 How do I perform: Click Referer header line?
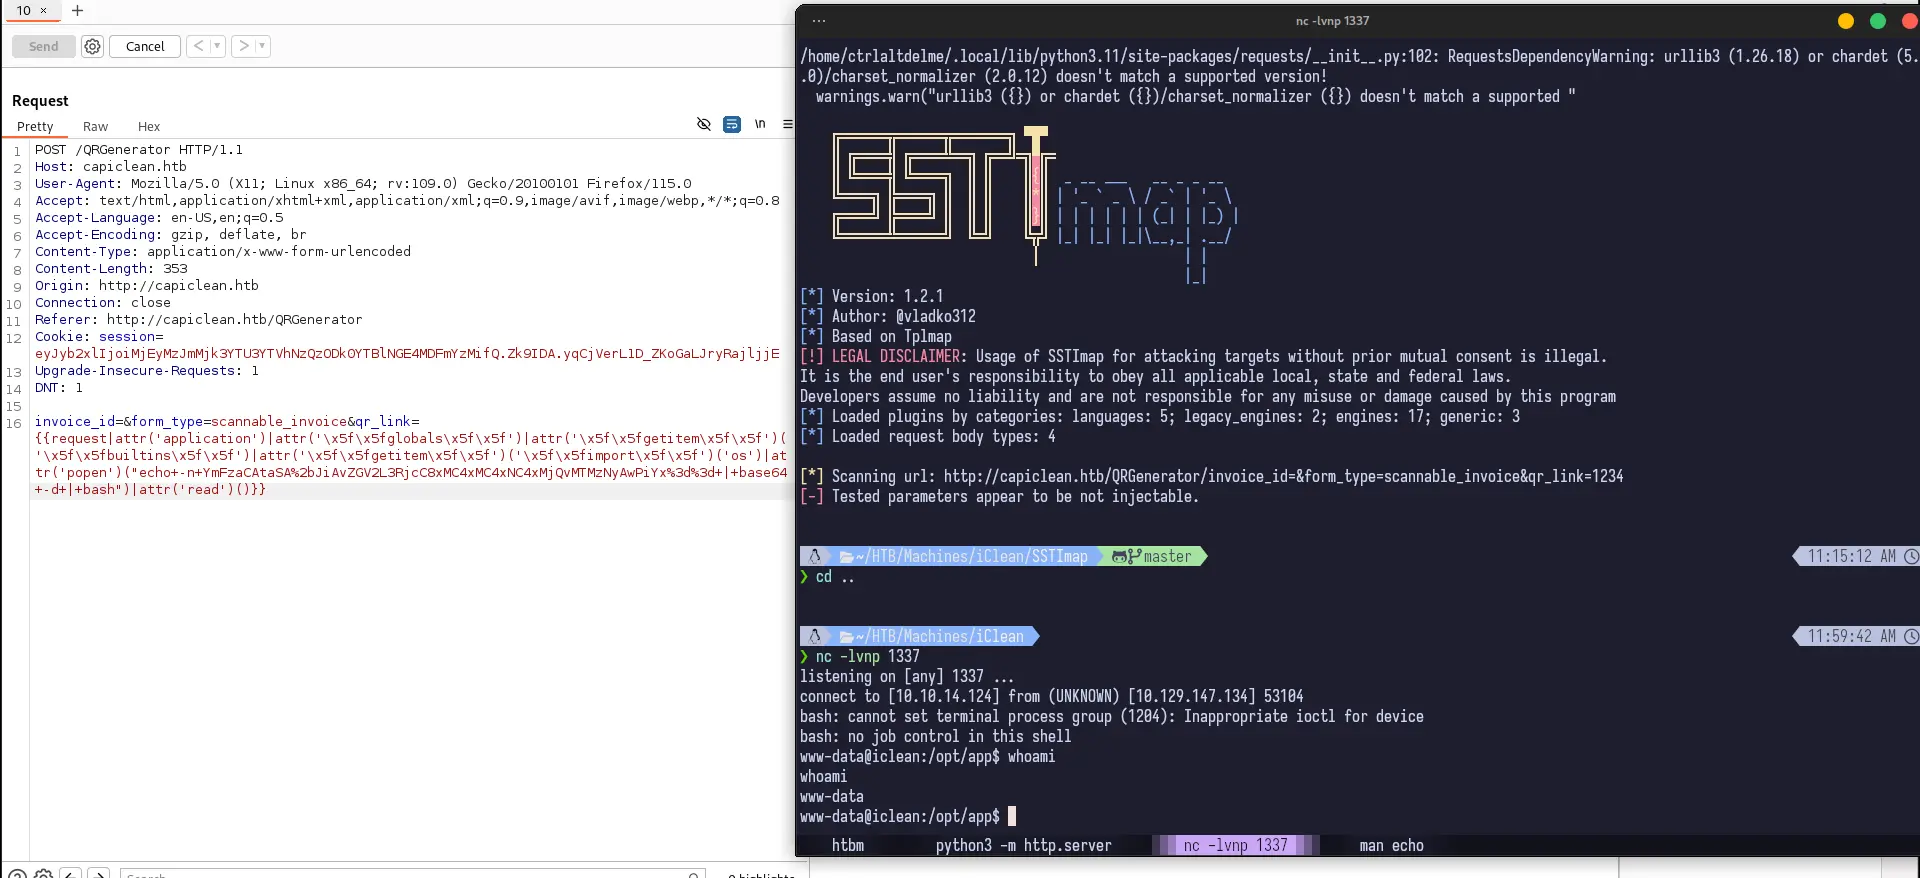[x=199, y=320]
